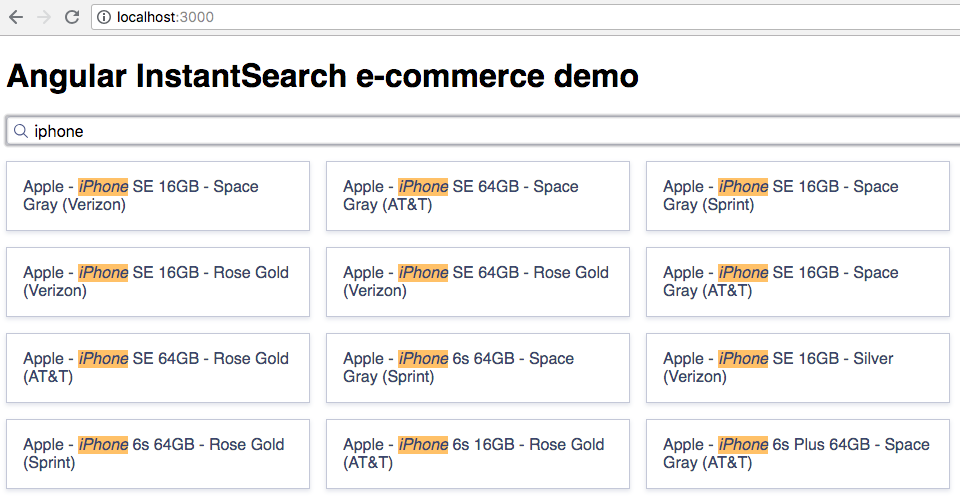Open iPhone 6s 16GB Rose Gold AT&T result
Viewport: 960px width, 500px height.
pos(477,454)
